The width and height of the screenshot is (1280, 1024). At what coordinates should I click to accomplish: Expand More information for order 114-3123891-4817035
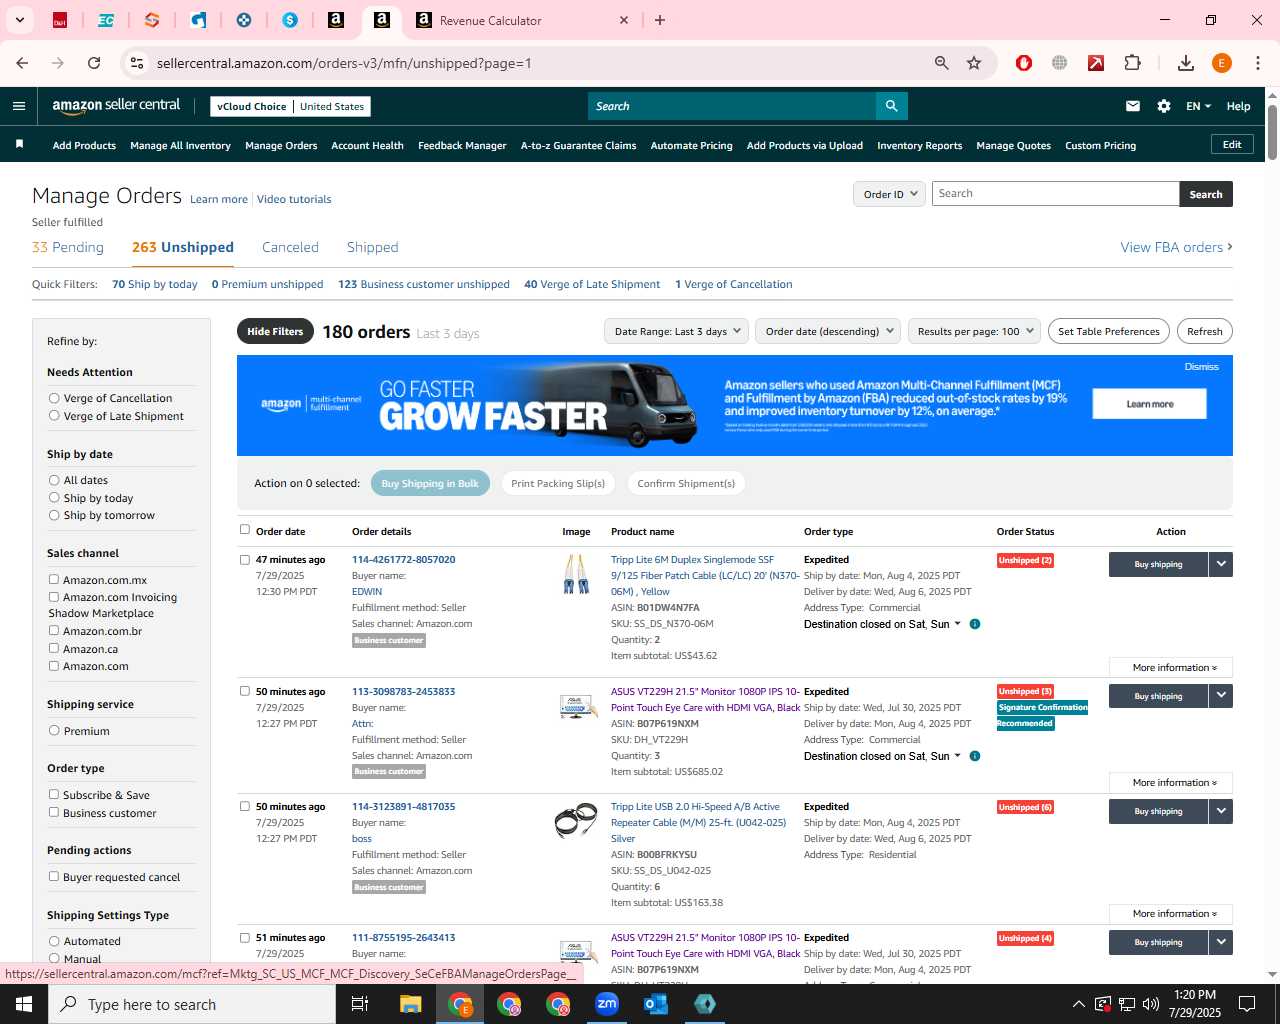pos(1171,914)
